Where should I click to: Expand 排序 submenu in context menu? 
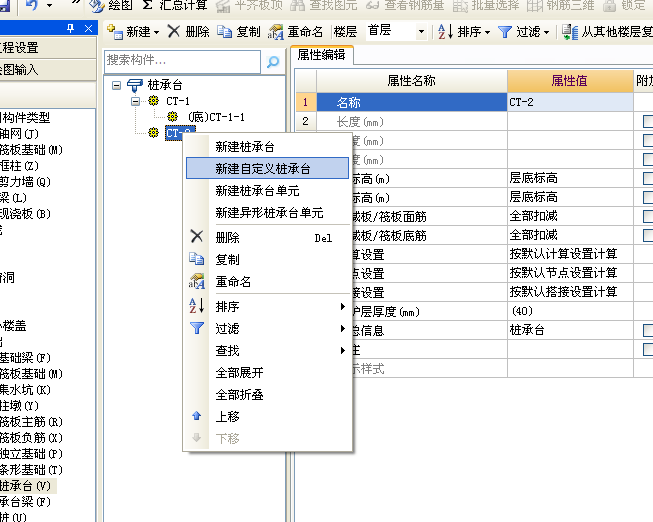point(343,306)
